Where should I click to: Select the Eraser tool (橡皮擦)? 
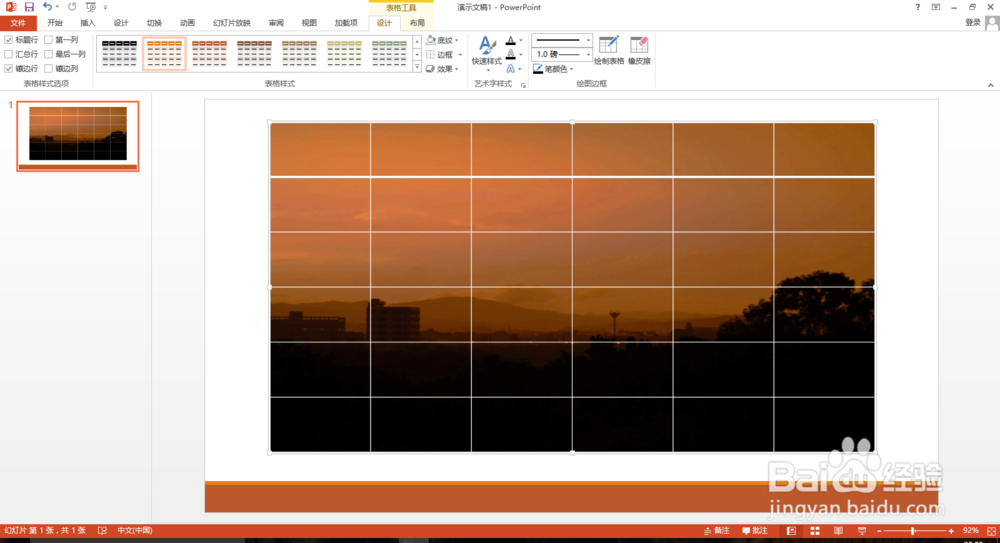[639, 50]
